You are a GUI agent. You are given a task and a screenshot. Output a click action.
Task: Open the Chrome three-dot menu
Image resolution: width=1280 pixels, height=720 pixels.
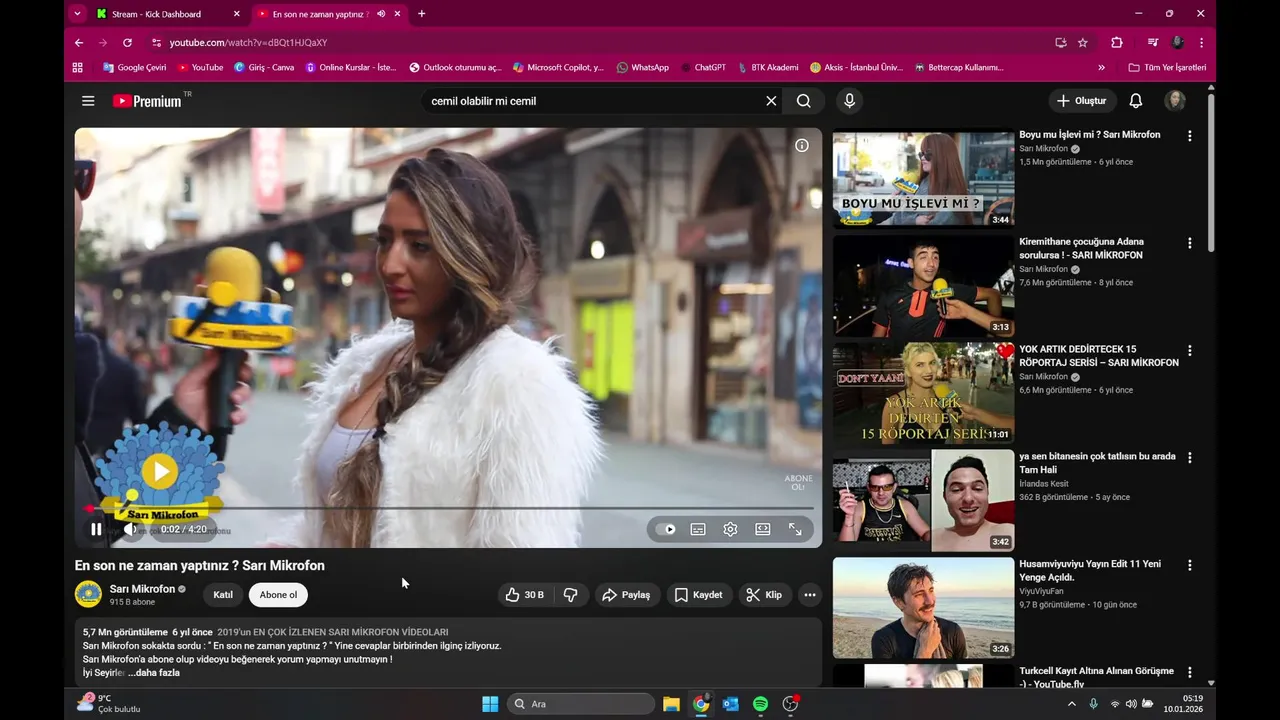click(x=1201, y=43)
